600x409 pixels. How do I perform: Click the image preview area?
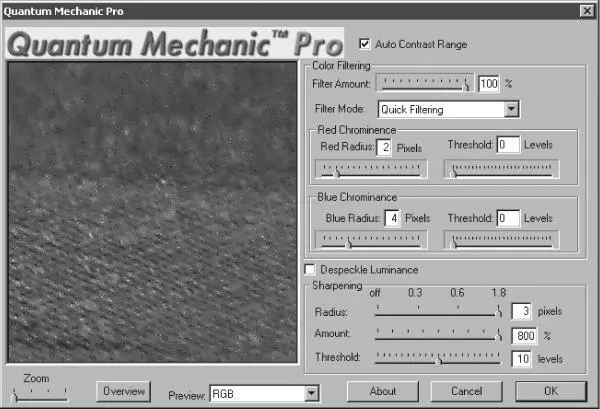coord(152,212)
